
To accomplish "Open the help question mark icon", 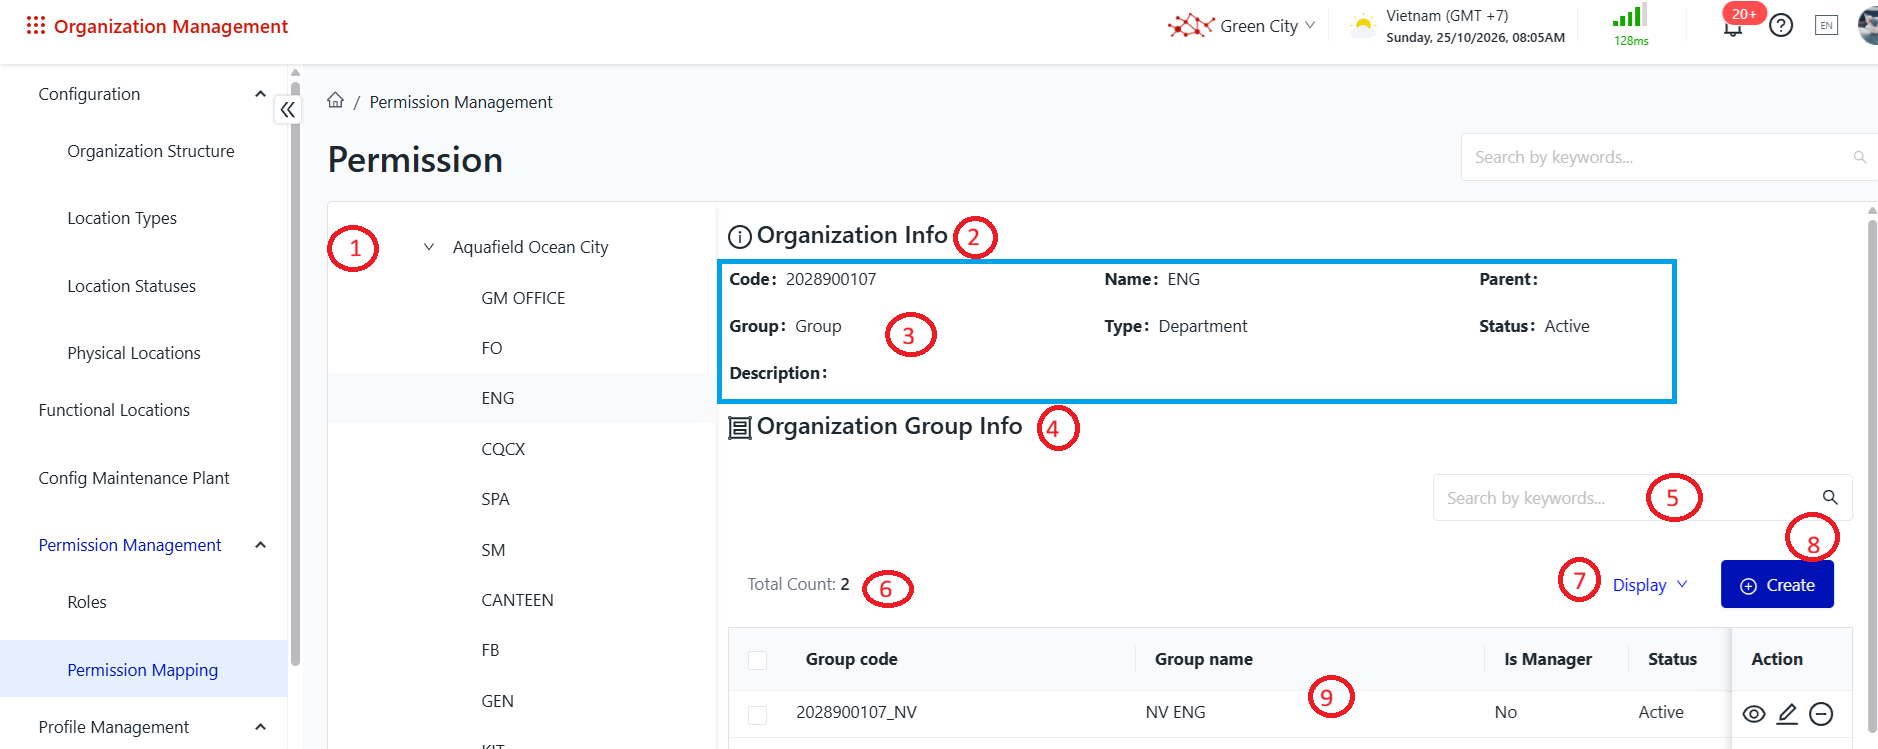I will coord(1781,25).
